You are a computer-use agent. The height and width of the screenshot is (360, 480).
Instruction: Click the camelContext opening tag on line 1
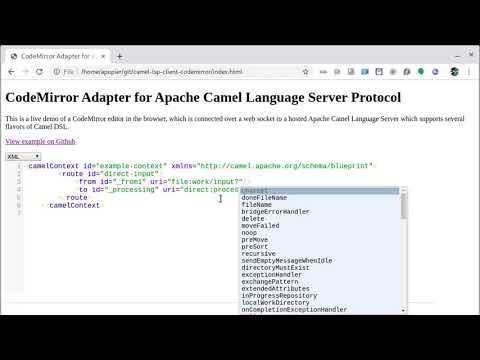click(53, 166)
